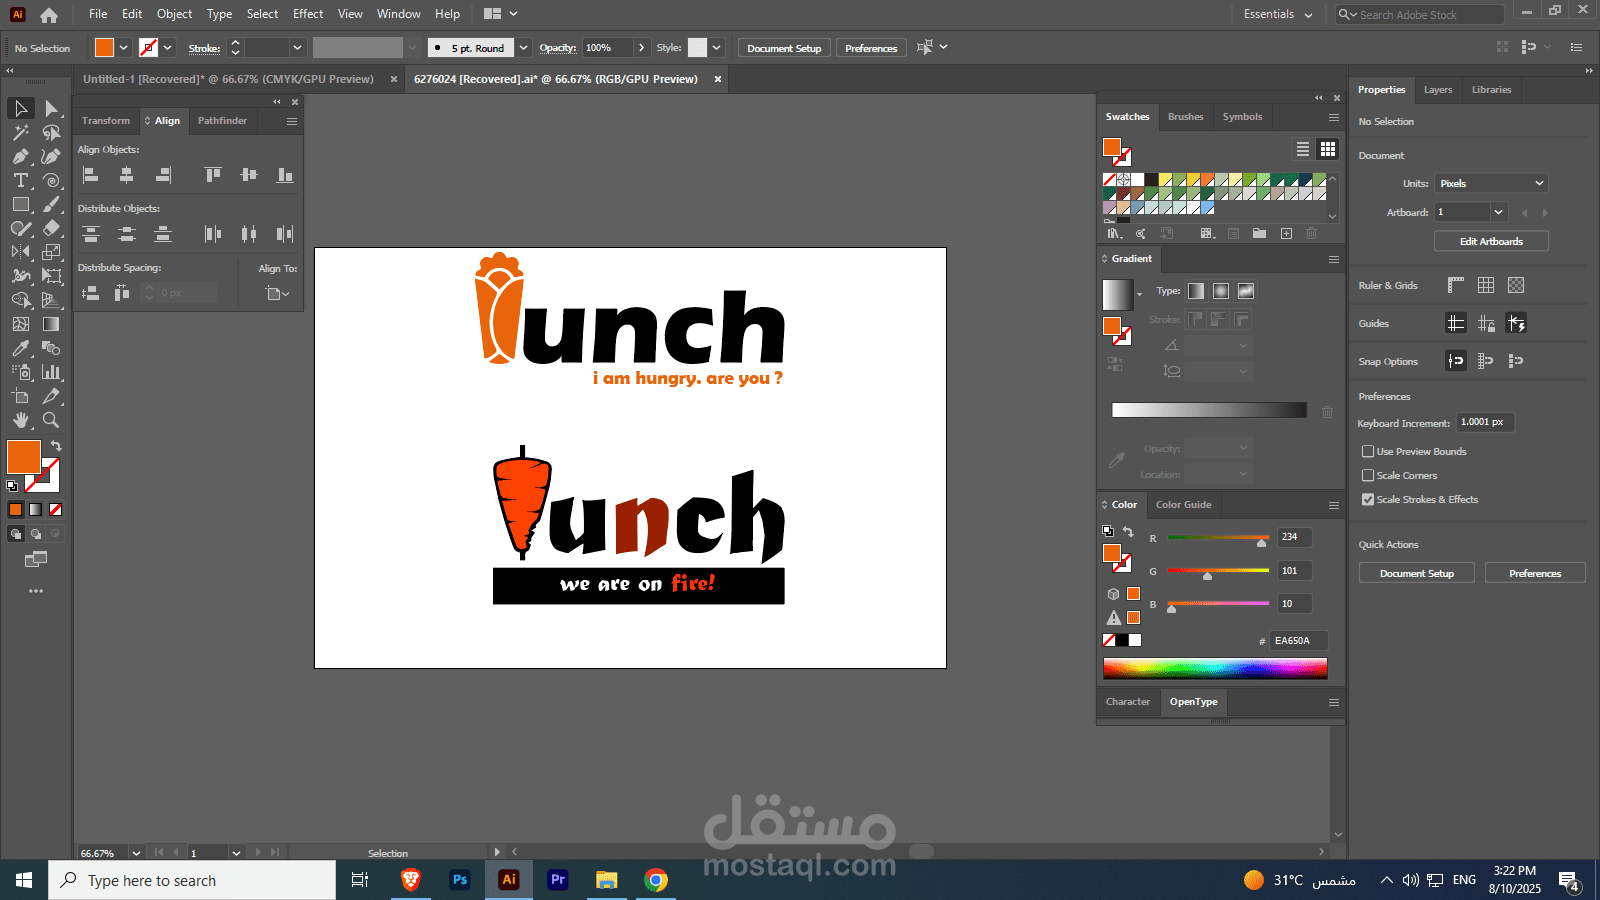Show swatches in list view
The height and width of the screenshot is (900, 1600).
(1303, 149)
